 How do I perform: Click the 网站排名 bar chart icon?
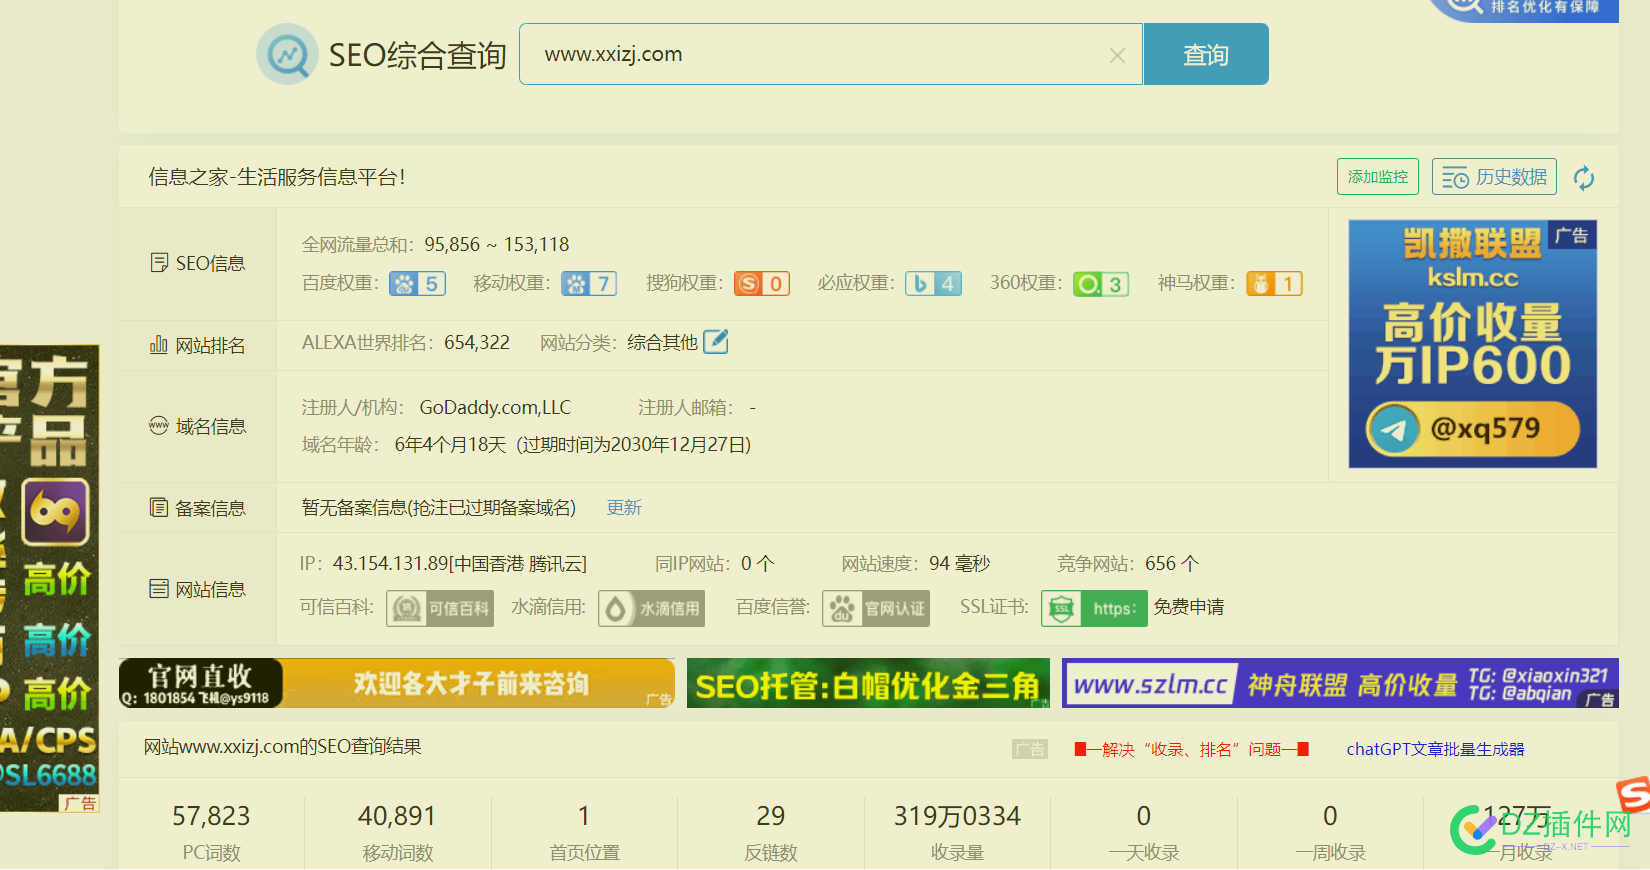[158, 345]
